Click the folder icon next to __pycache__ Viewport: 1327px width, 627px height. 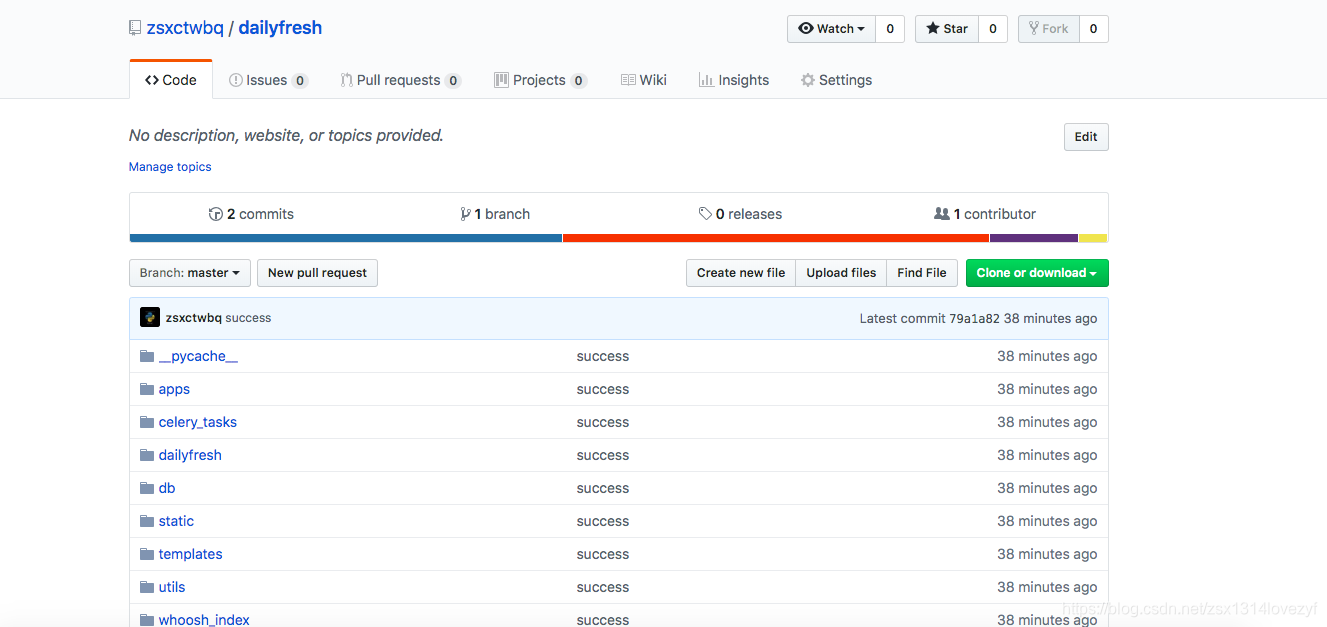(x=147, y=356)
